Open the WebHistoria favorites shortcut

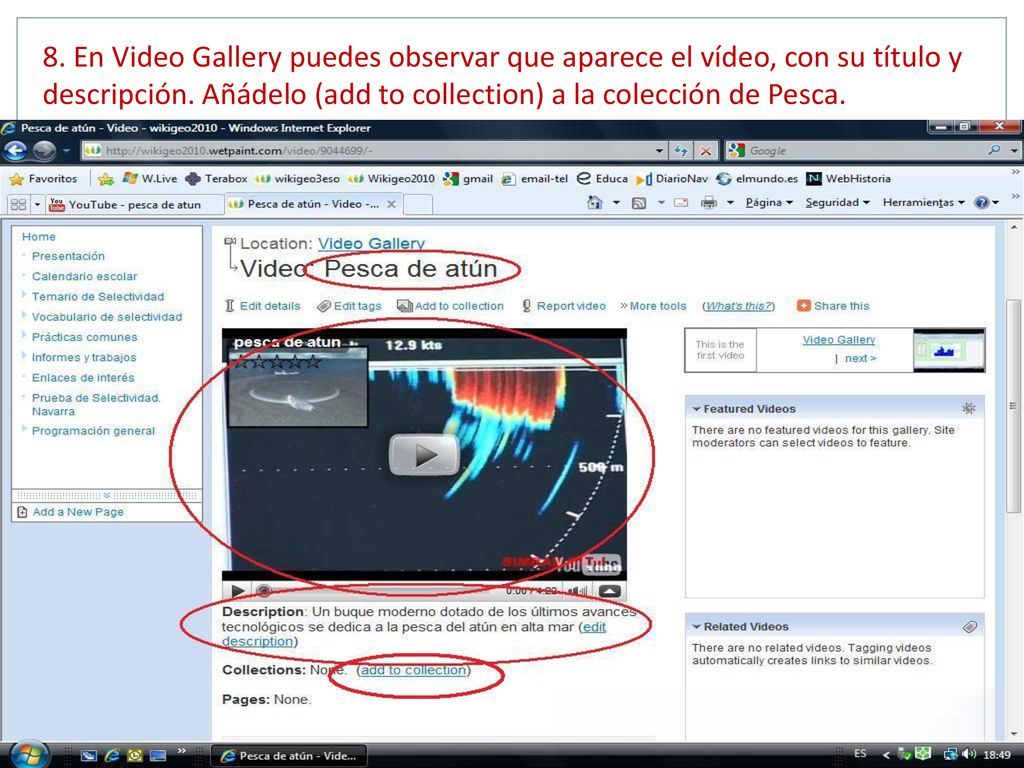click(848, 178)
